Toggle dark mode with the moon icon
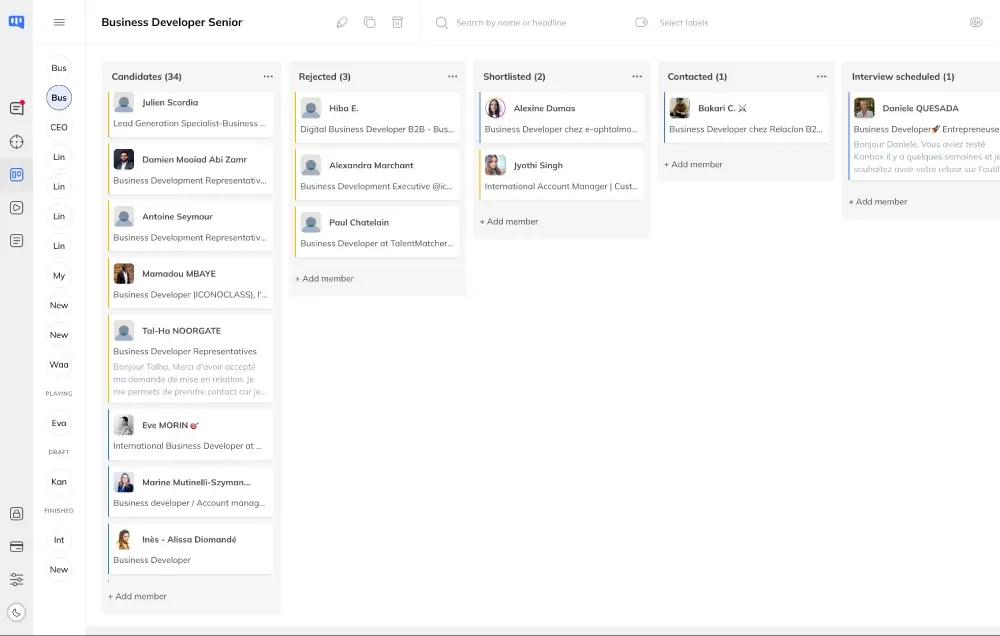This screenshot has width=1000, height=636. (17, 612)
